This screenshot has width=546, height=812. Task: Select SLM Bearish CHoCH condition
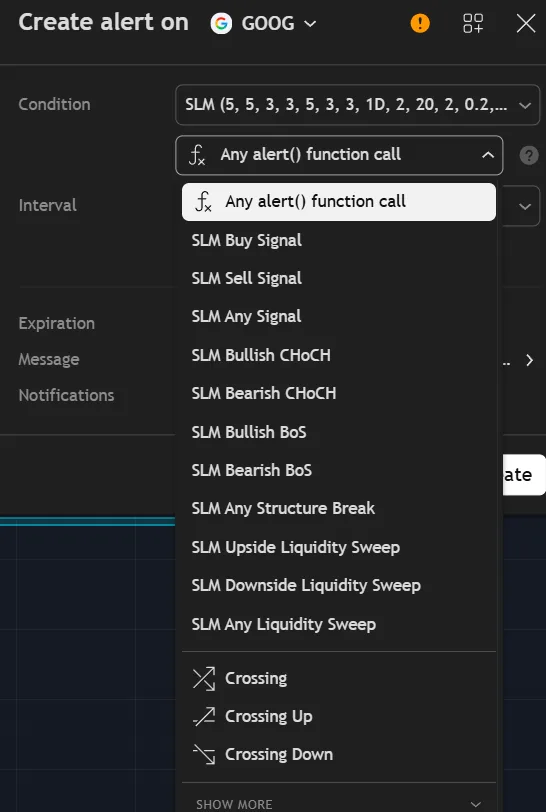click(x=339, y=394)
